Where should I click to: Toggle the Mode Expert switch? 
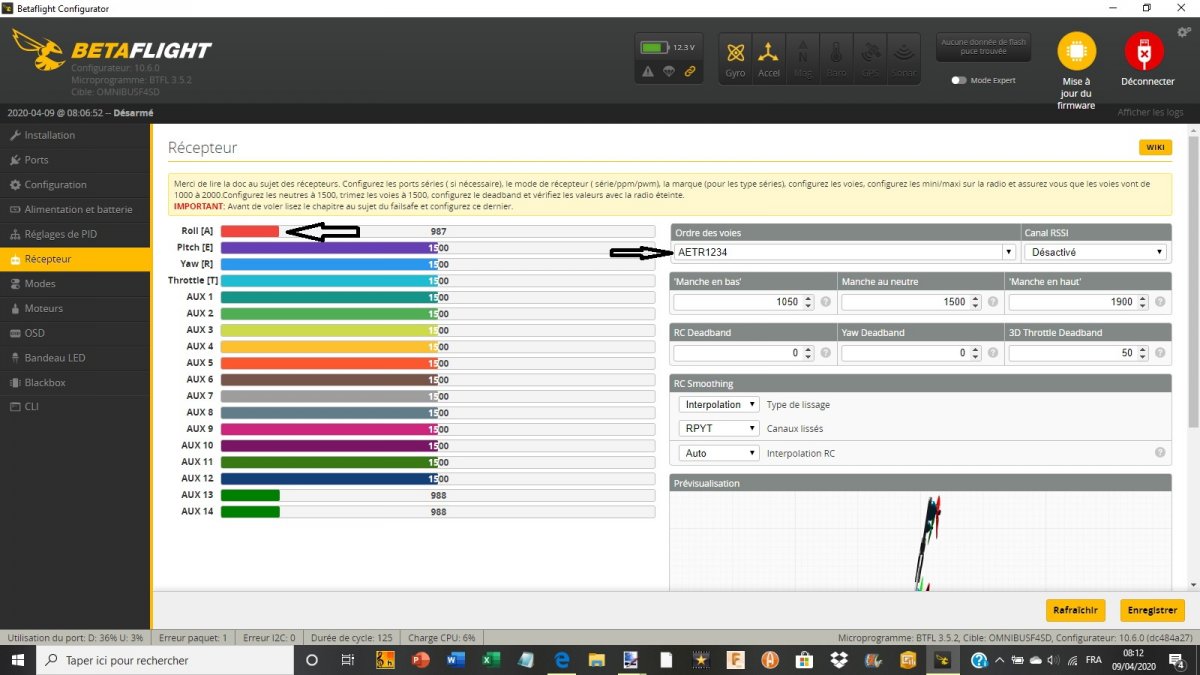pyautogui.click(x=959, y=80)
